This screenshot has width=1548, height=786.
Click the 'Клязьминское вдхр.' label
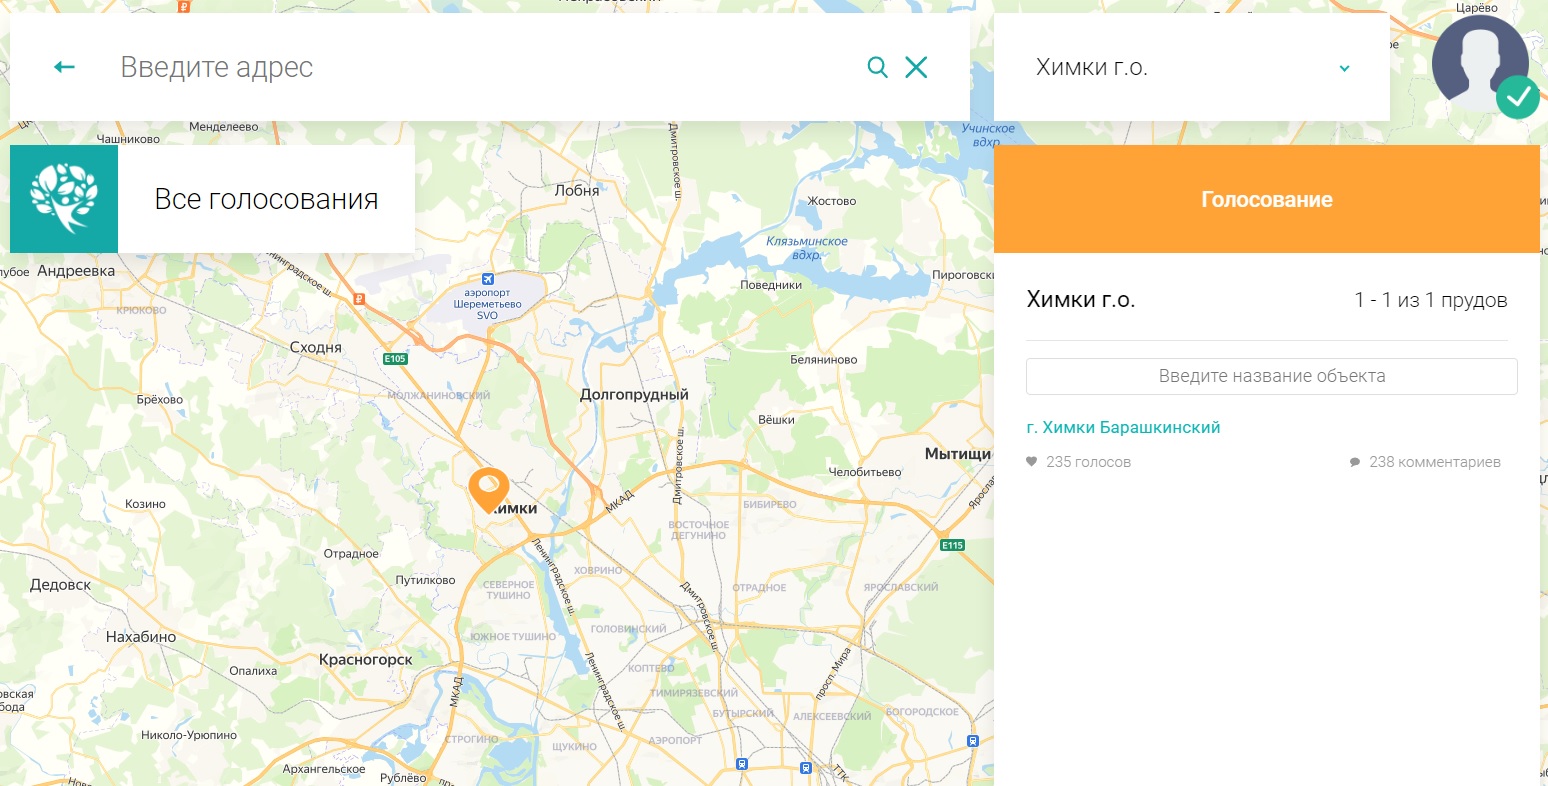[806, 247]
